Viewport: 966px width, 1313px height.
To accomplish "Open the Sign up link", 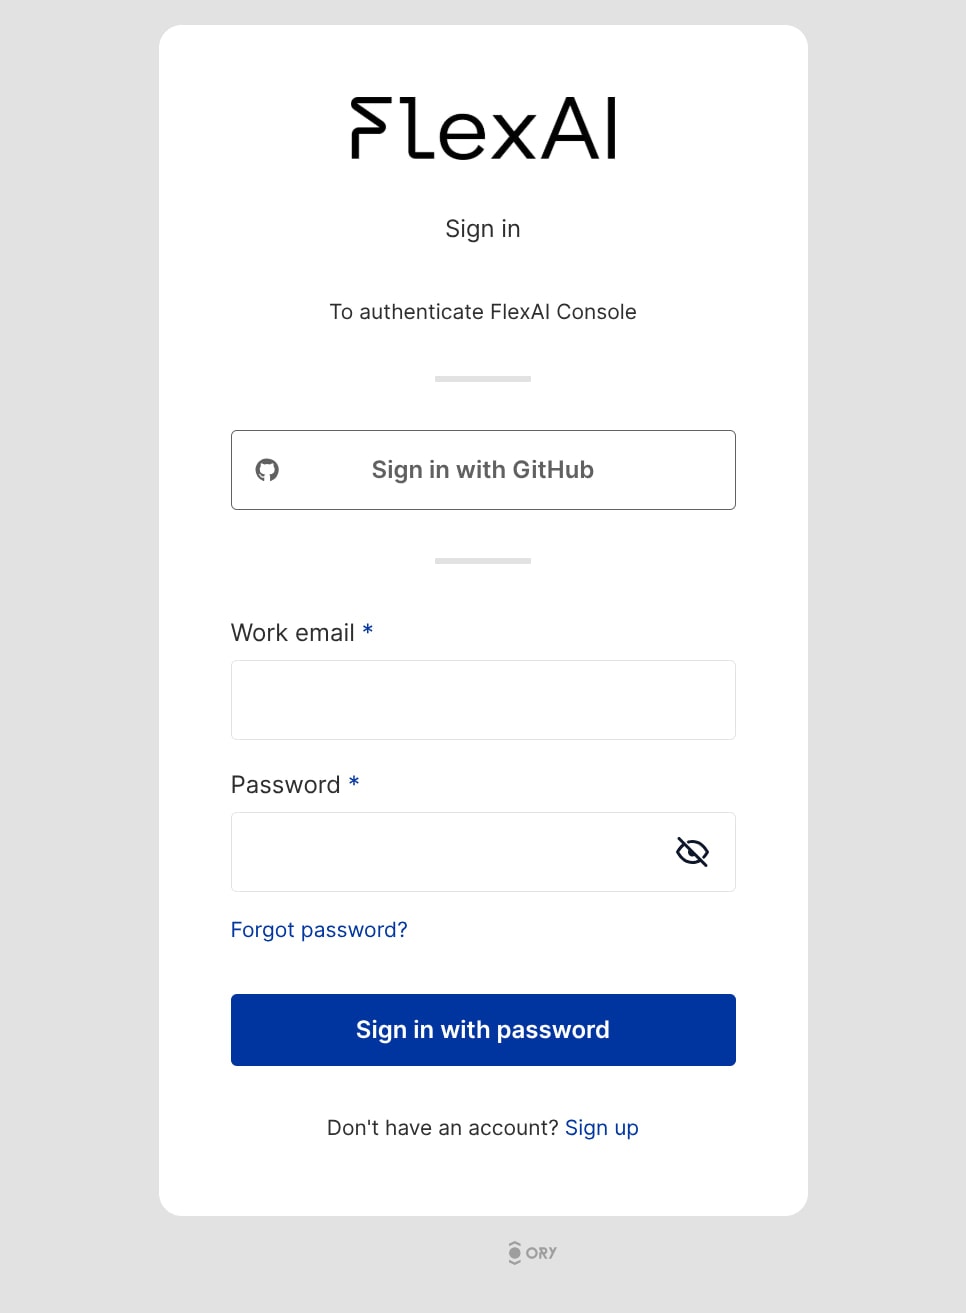I will coord(601,1127).
